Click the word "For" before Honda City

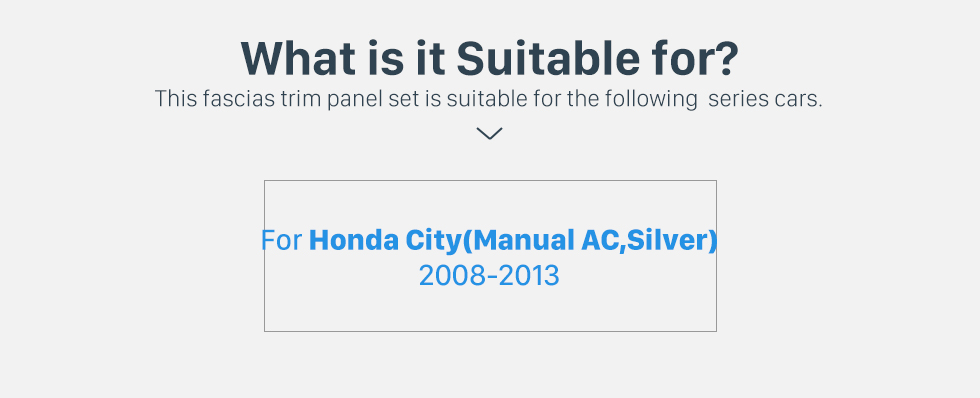281,241
